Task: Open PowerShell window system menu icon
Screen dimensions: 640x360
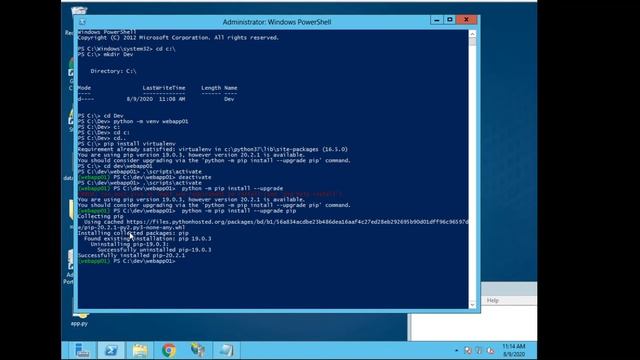Action: 82,22
